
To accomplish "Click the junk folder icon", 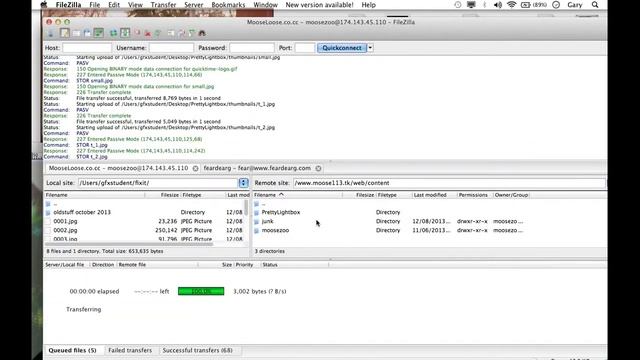I will (256, 221).
